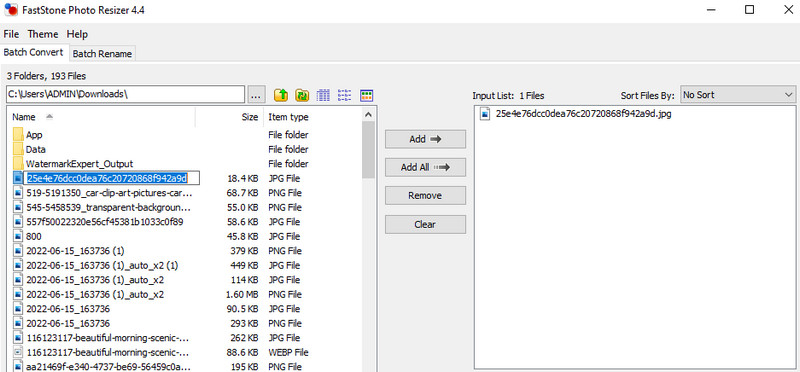
Task: Click the folder path input field
Action: click(x=126, y=94)
